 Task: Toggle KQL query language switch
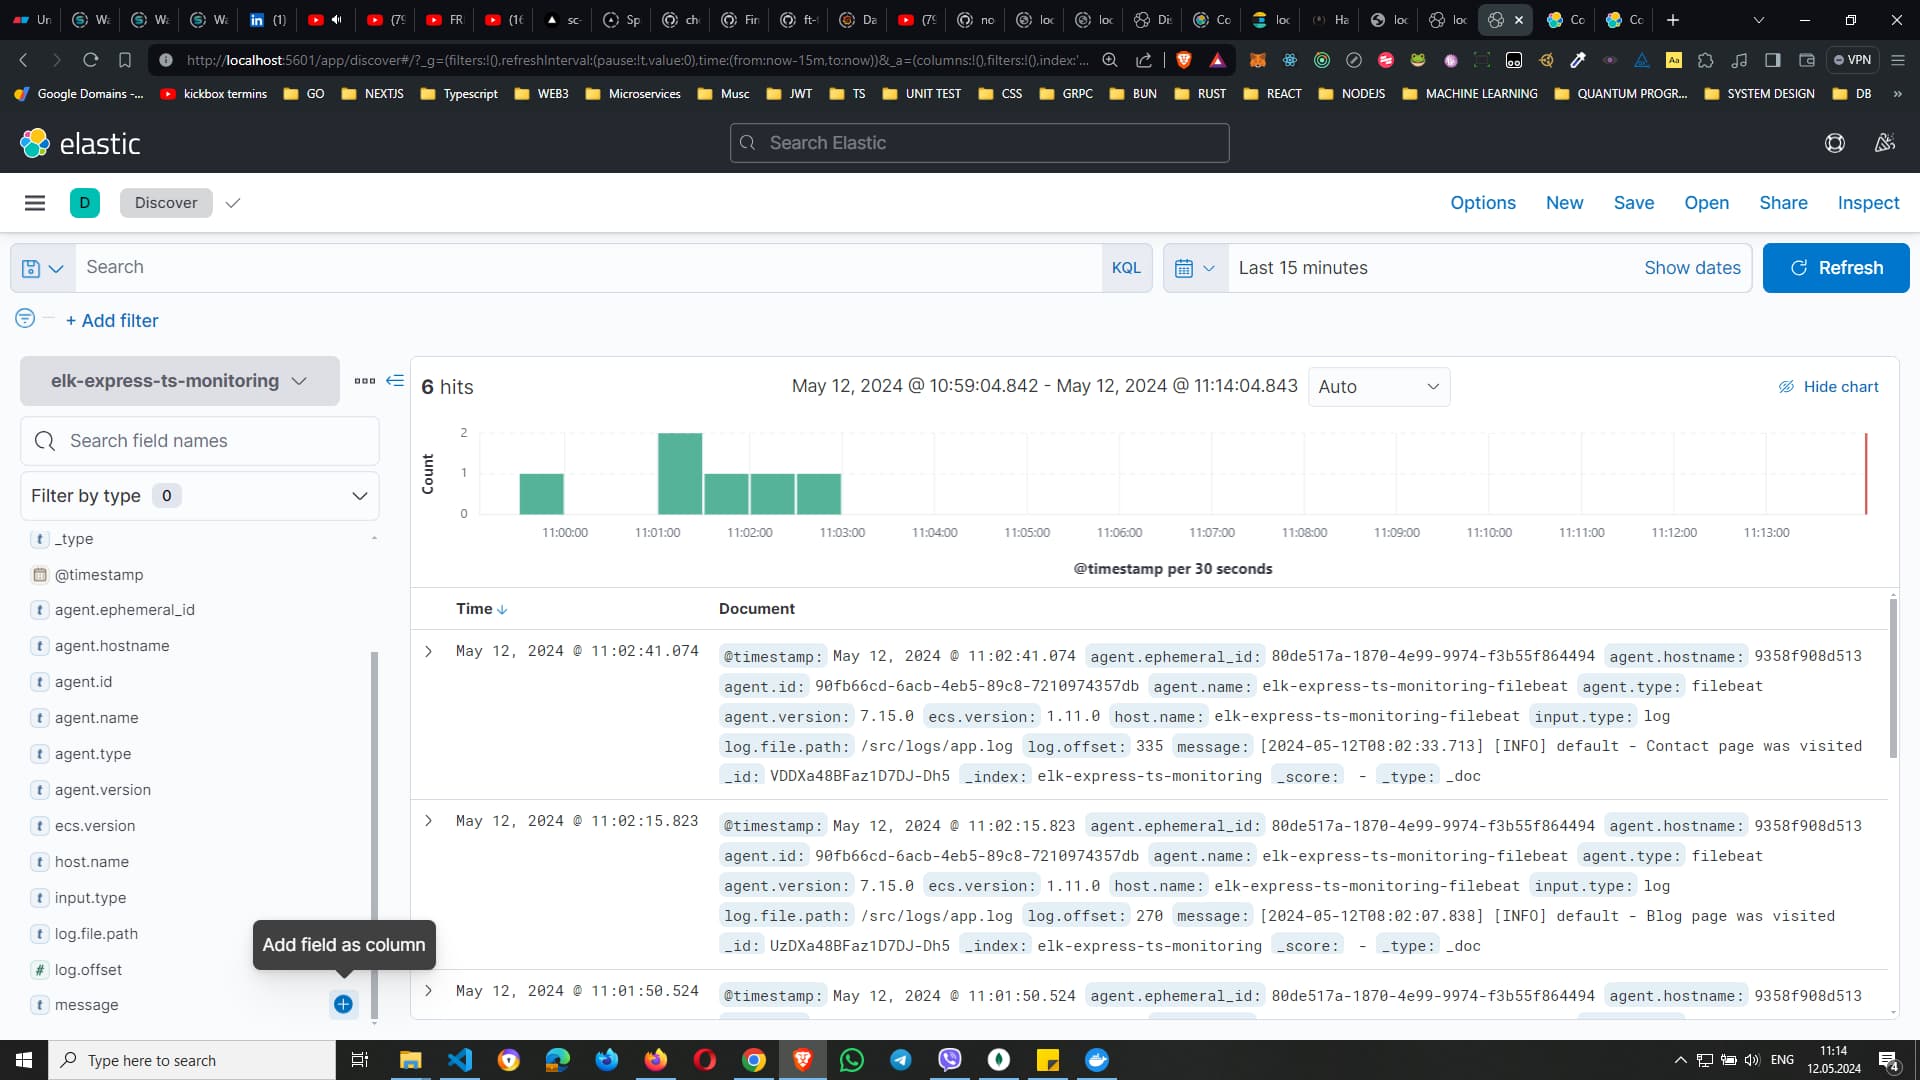1126,268
